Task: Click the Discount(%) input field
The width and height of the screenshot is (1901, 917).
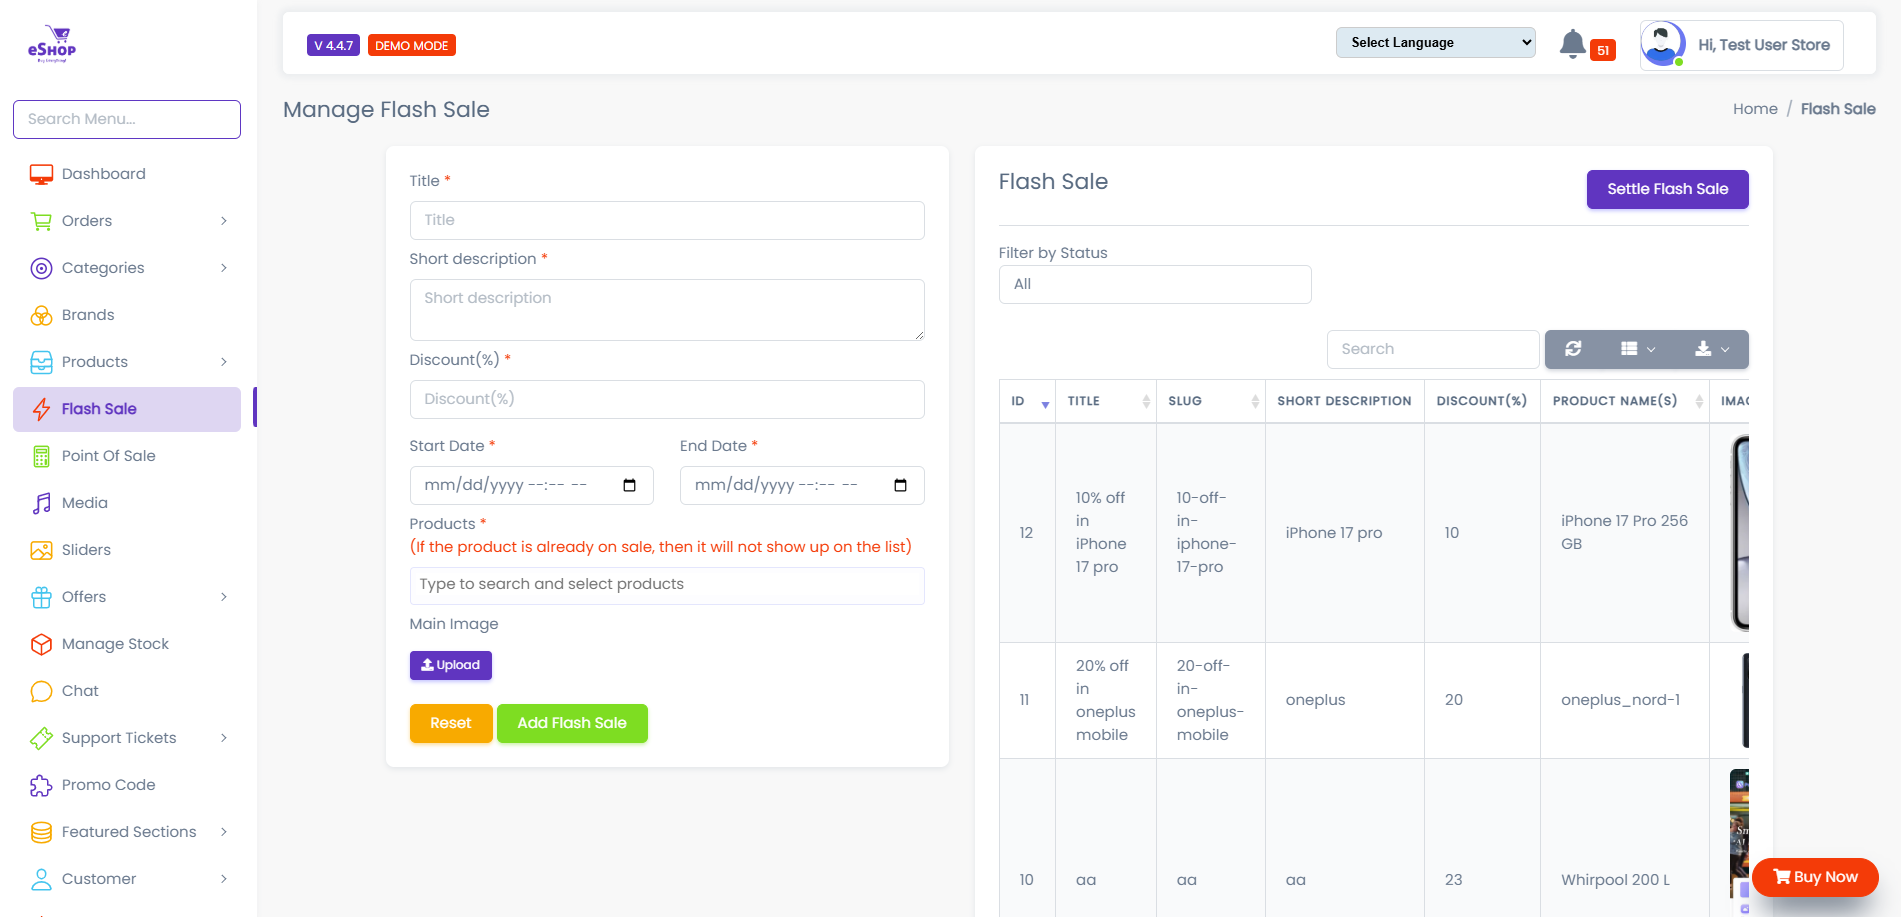Action: 667,399
